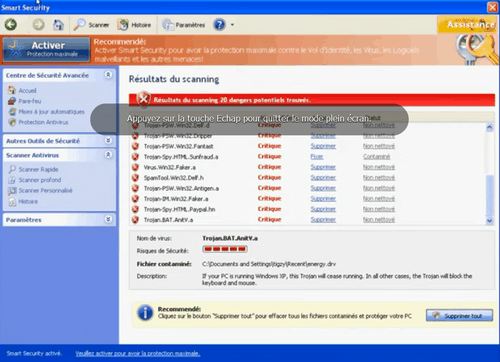Click the Accueil house icon

pos(12,90)
